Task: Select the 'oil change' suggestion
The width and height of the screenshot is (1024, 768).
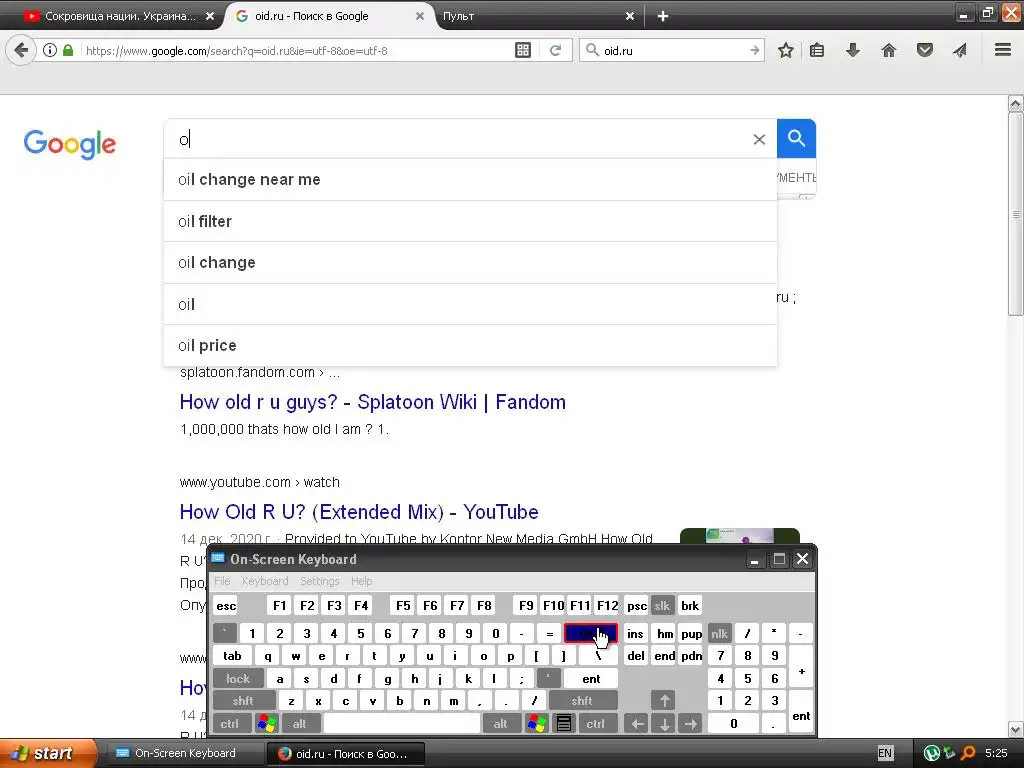Action: (470, 263)
